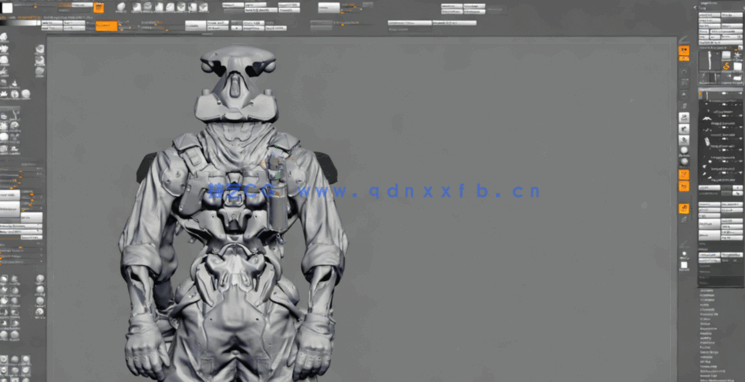Toggle the wide orange button in second toolbar row
This screenshot has height=382, width=745.
coord(106,26)
